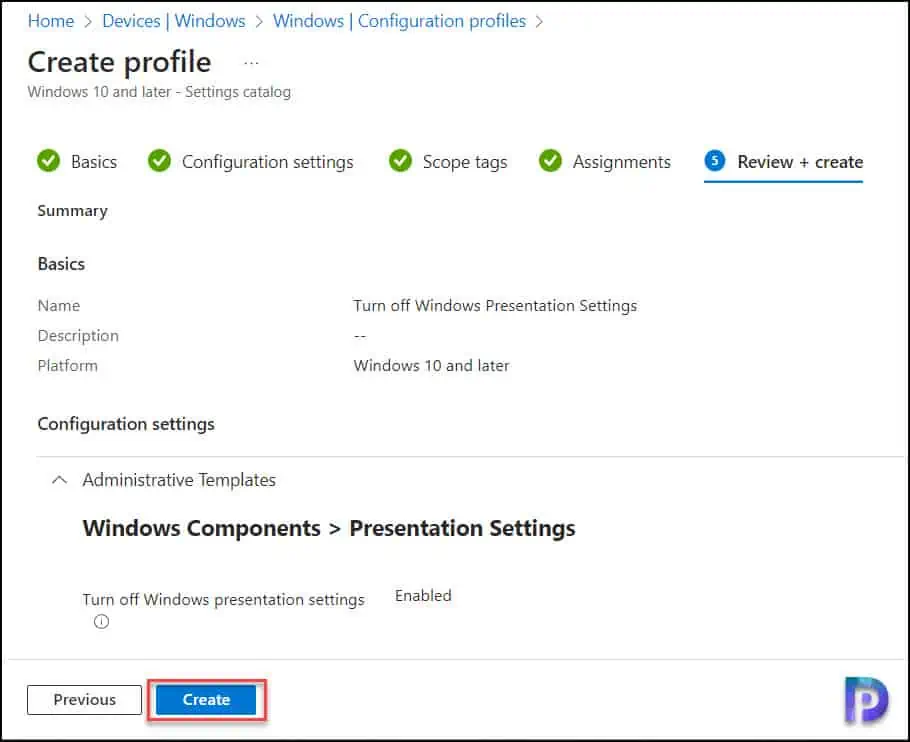Open the Devices | Windows breadcrumb
This screenshot has width=910, height=742.
tap(174, 21)
